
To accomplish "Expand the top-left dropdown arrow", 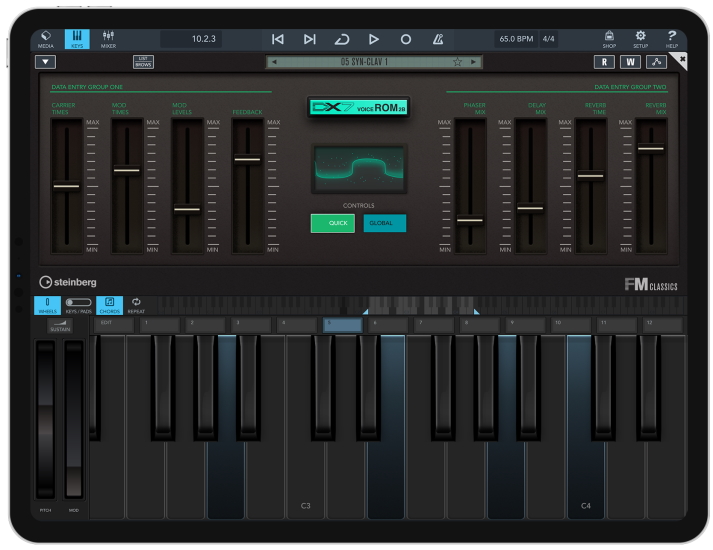I will coord(46,62).
